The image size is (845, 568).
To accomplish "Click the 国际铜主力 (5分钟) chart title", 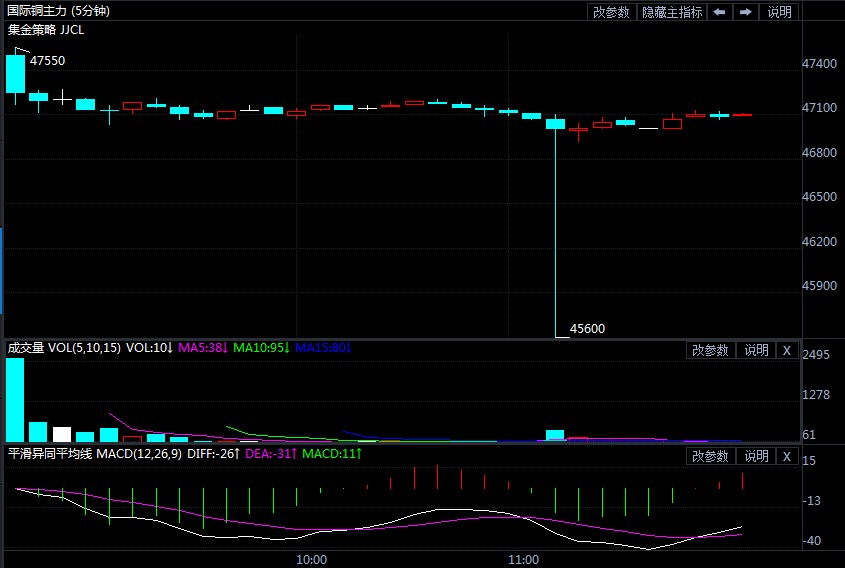I will 58,11.
